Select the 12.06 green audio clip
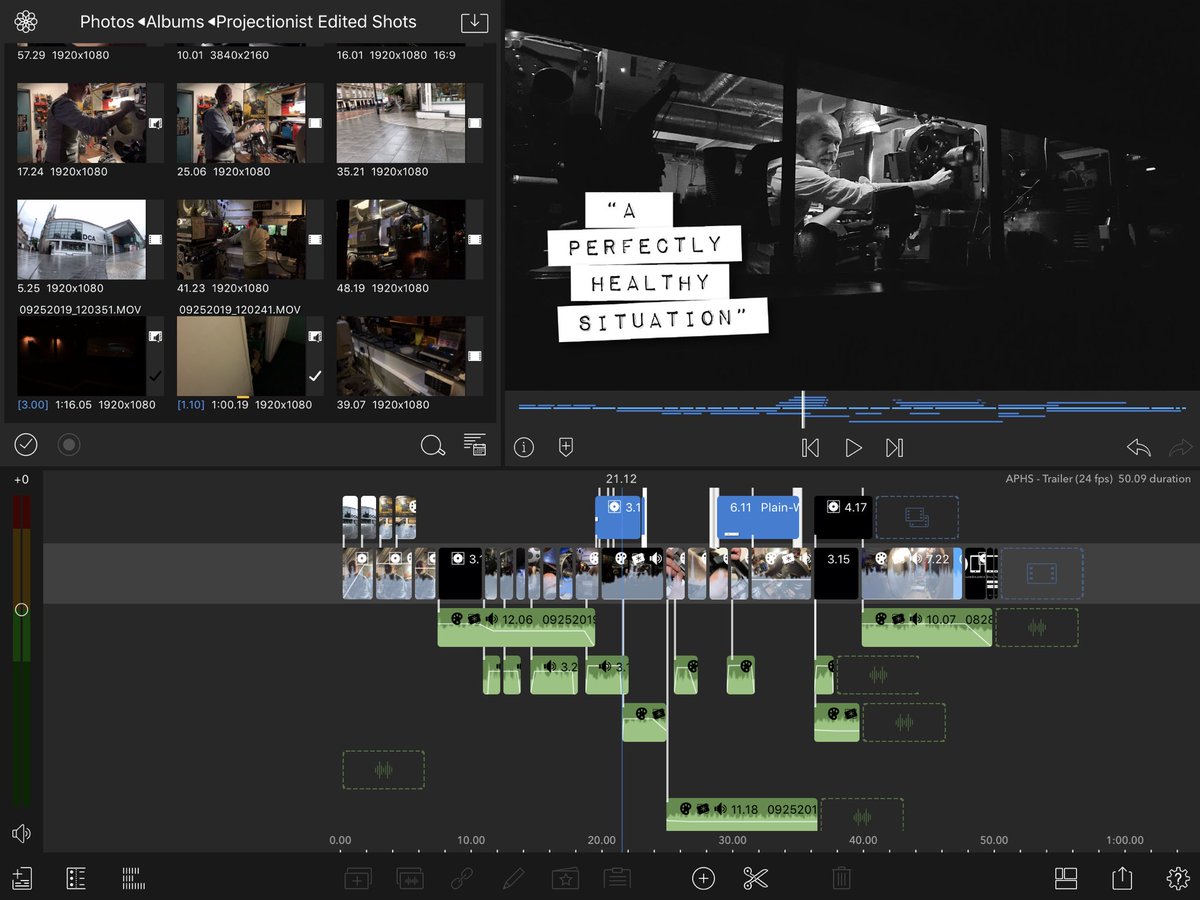Viewport: 1200px width, 900px height. [x=516, y=627]
